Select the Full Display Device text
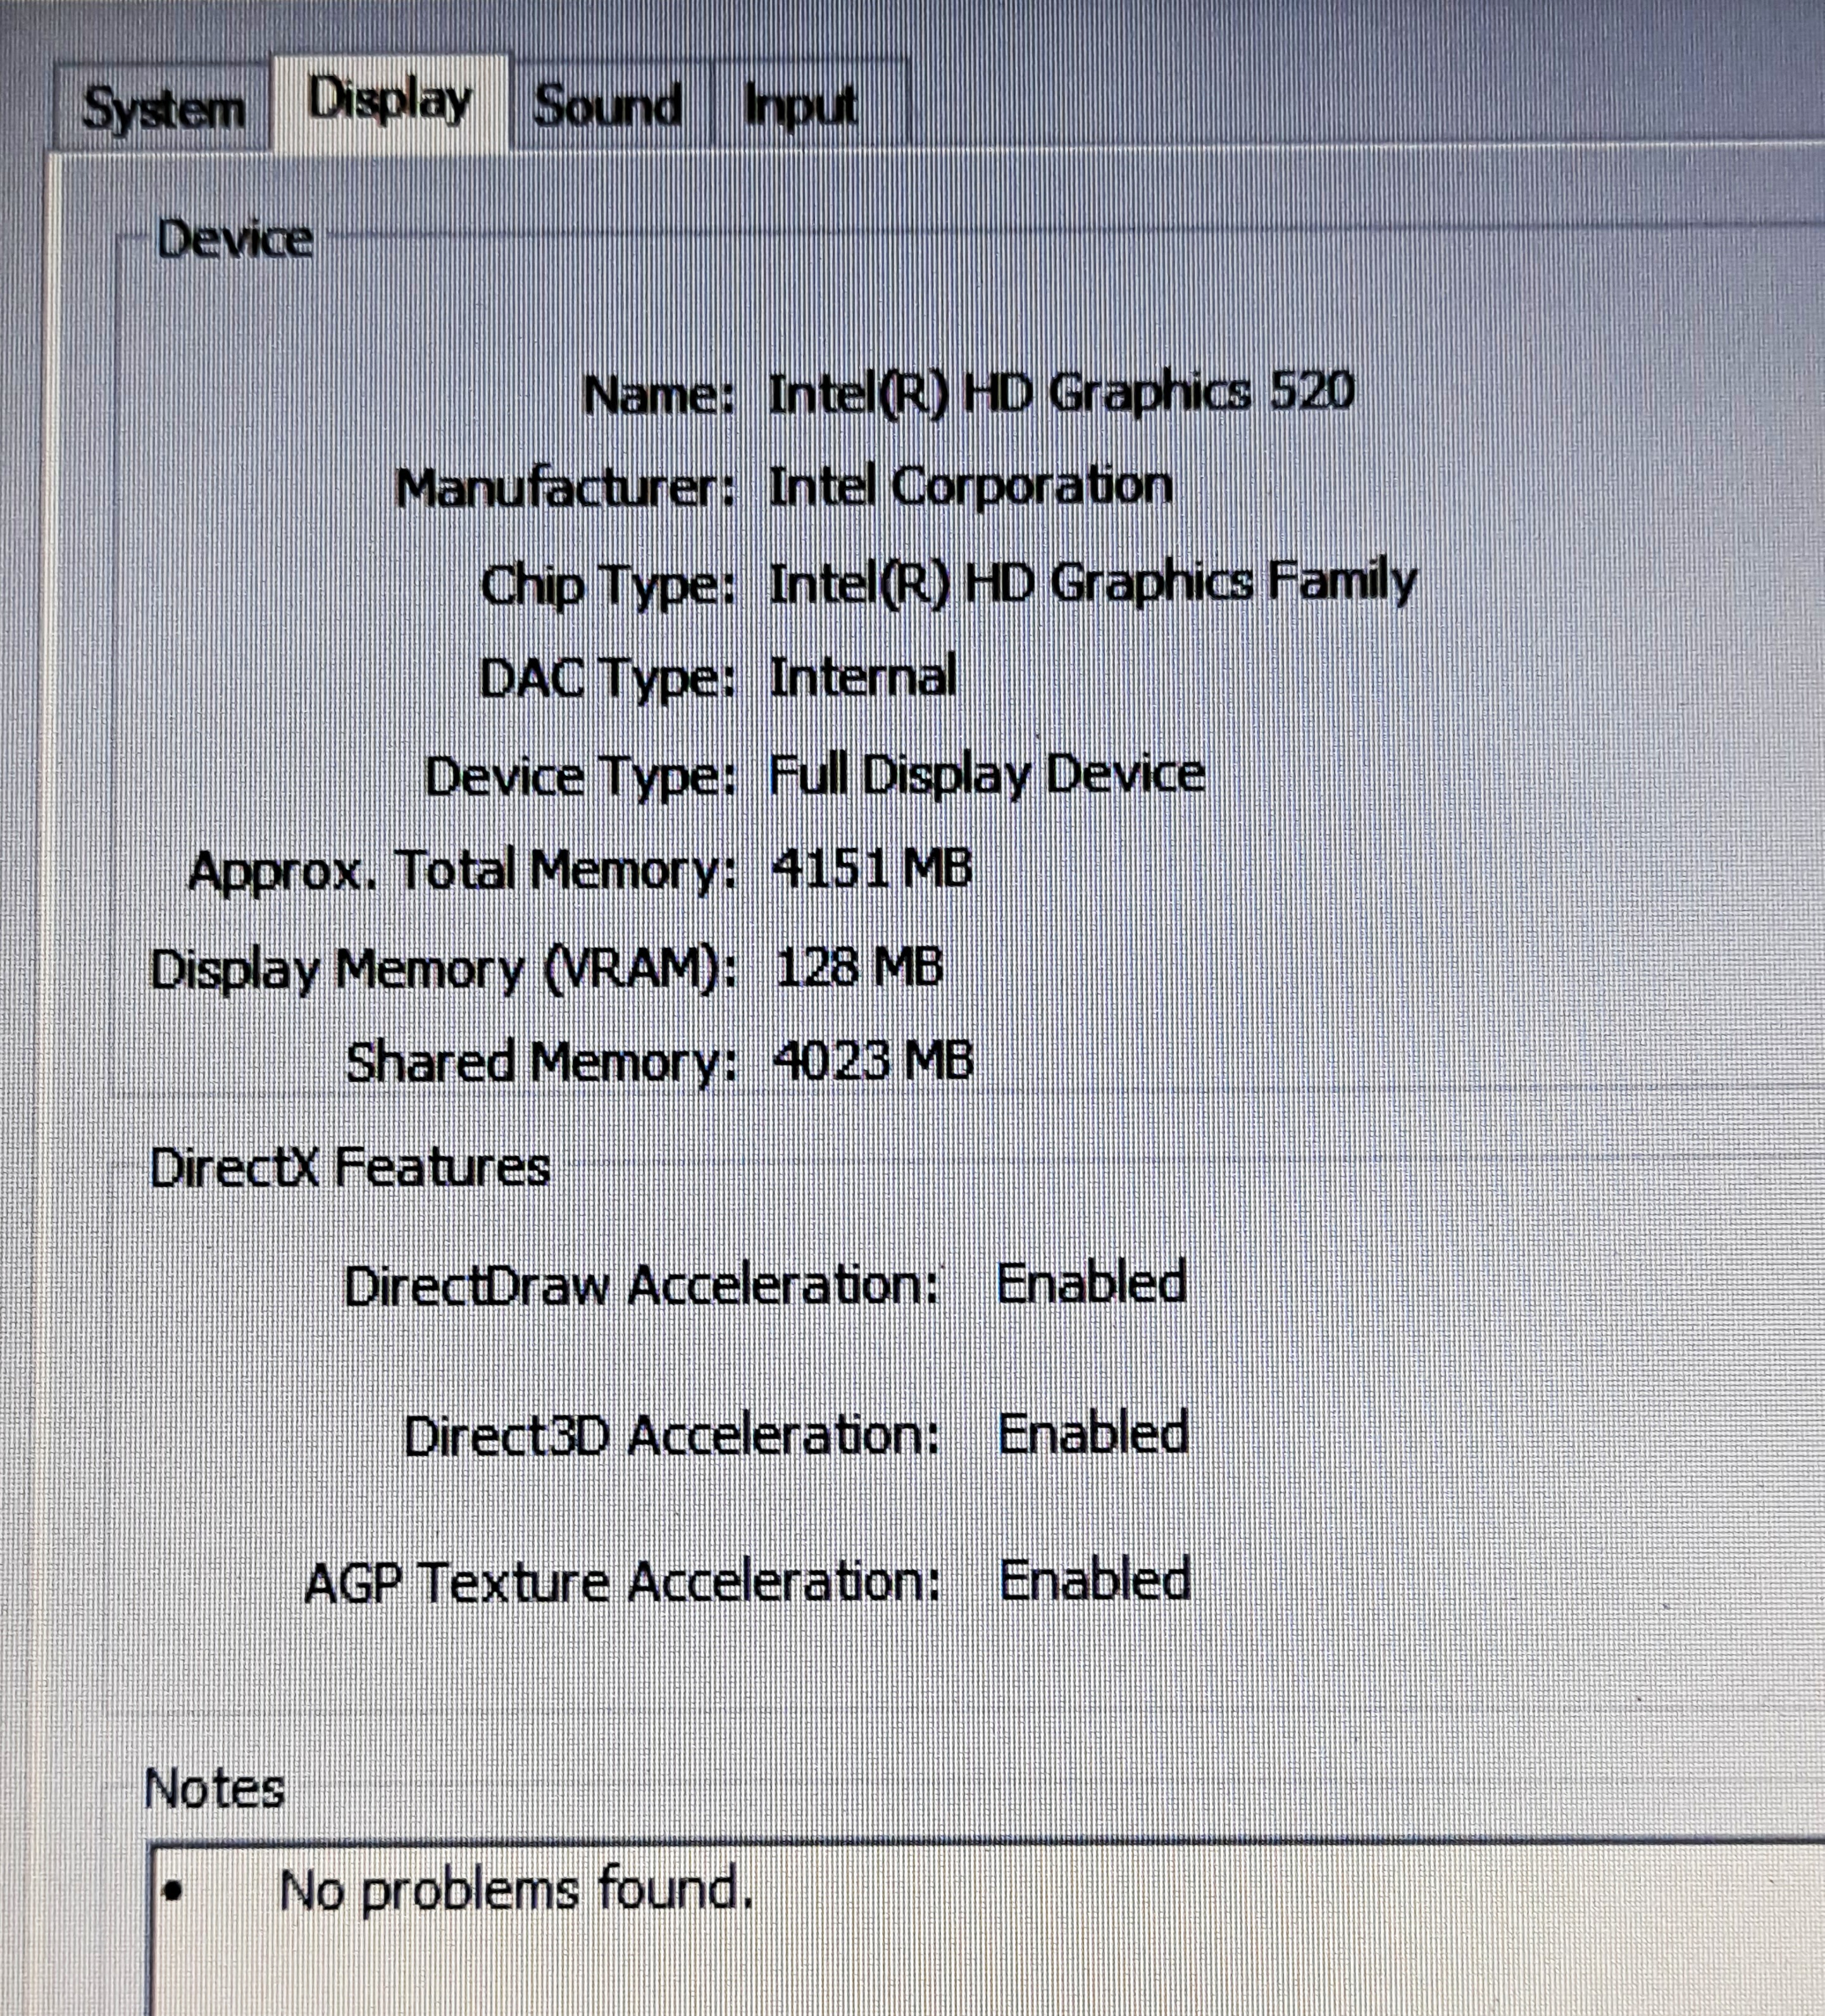 pyautogui.click(x=986, y=775)
